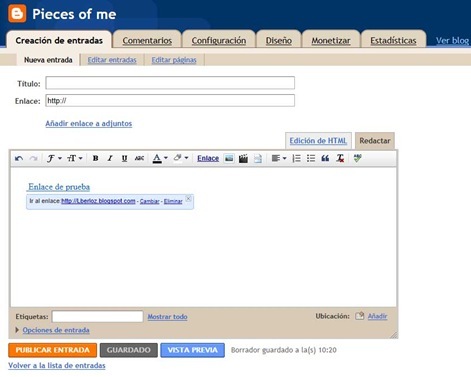
Task: Click Añadir enlace a adjuntos
Action: click(x=89, y=124)
